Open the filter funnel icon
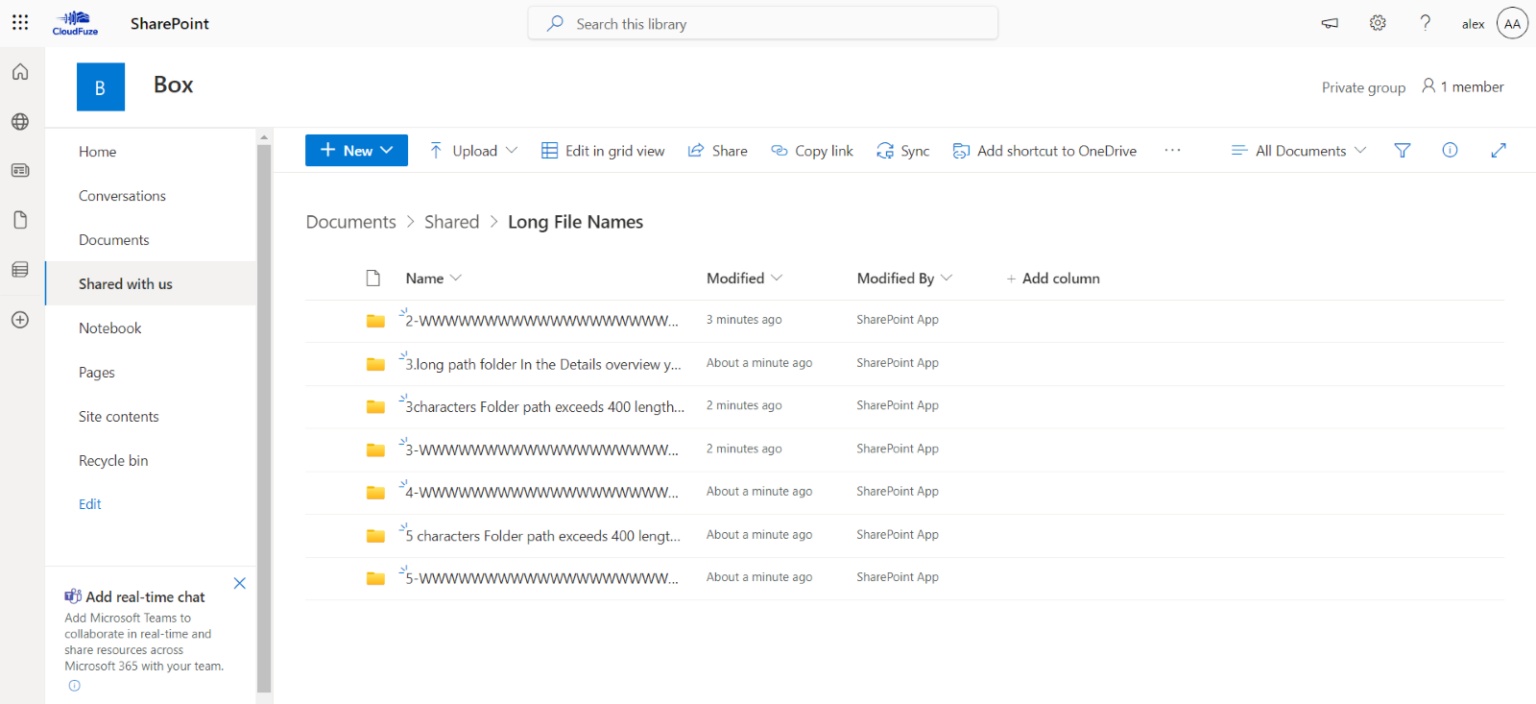Viewport: 1536px width, 704px height. 1402,150
